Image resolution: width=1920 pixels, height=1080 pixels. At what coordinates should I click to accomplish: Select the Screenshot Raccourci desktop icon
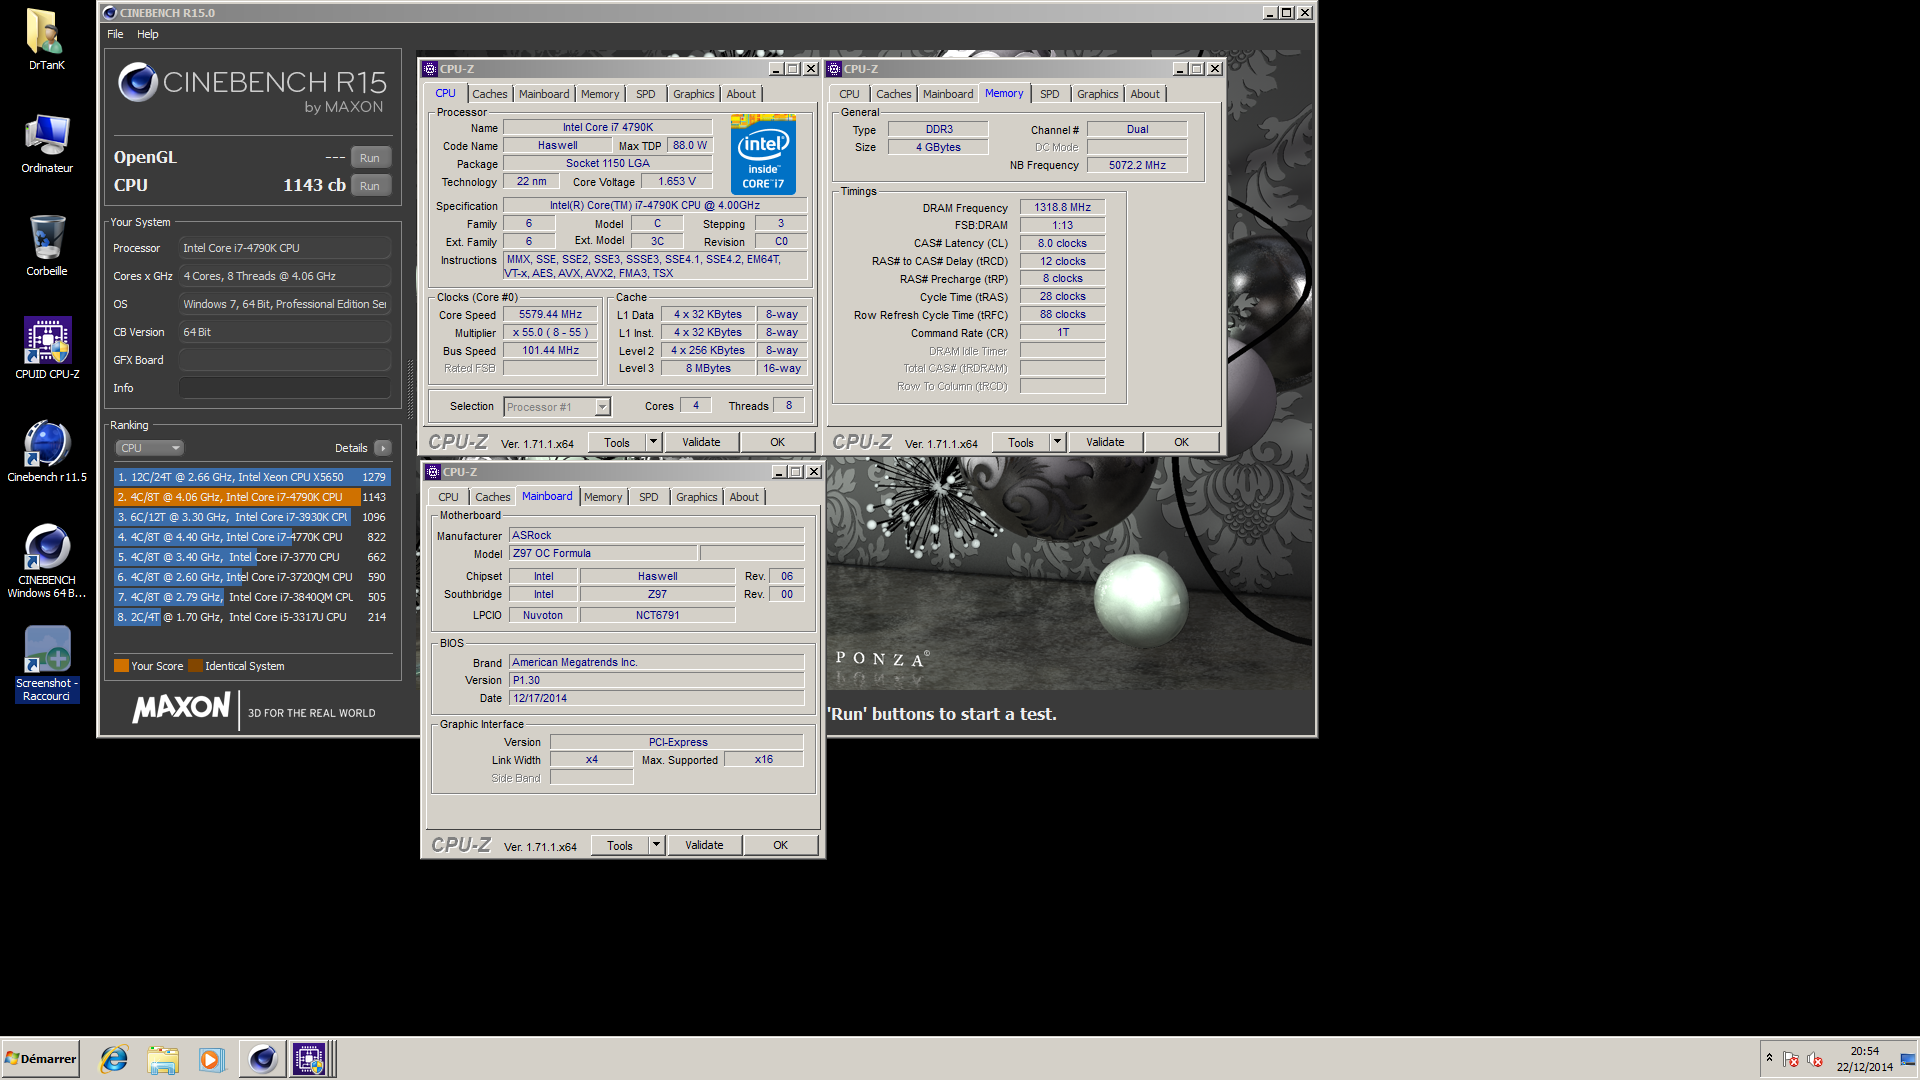coord(47,664)
